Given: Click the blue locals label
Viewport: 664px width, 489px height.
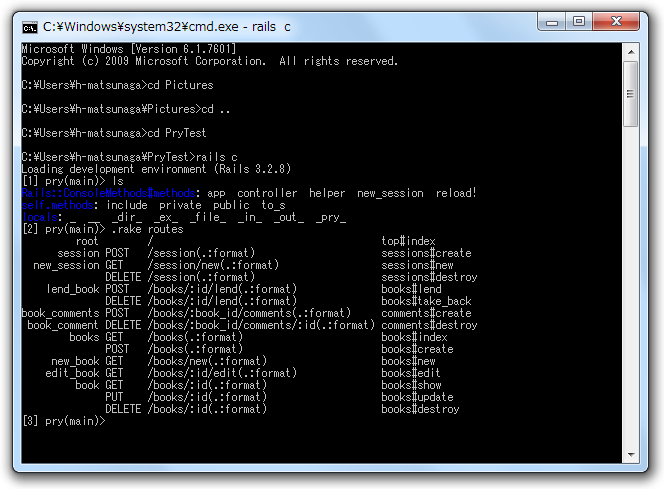Looking at the screenshot, I should 40,217.
